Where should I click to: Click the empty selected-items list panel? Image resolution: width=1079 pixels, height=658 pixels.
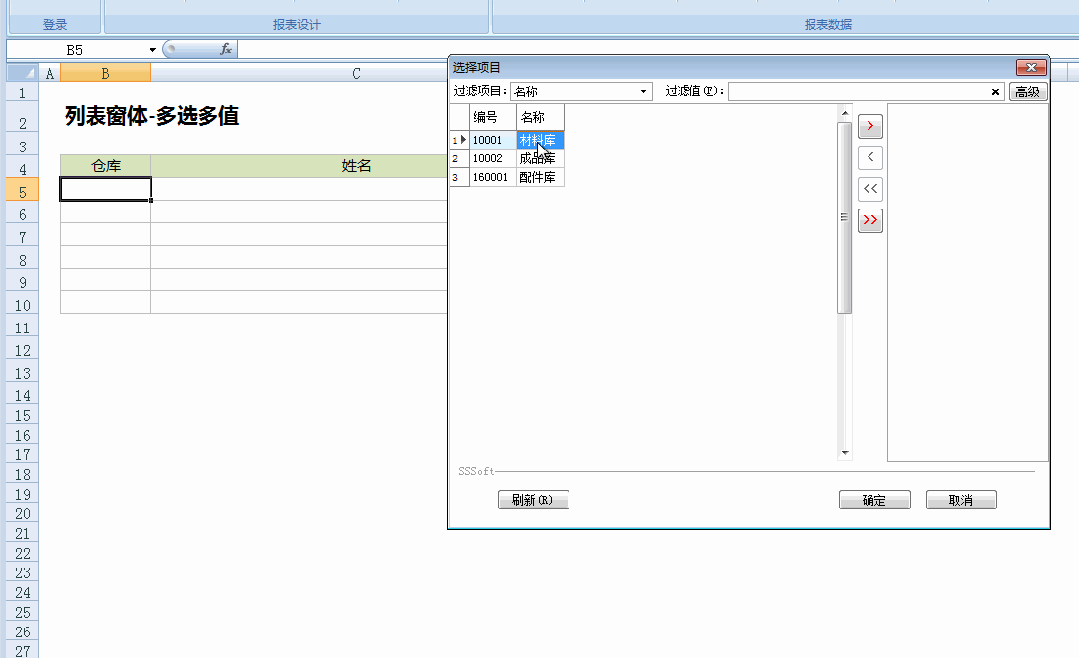click(x=968, y=282)
